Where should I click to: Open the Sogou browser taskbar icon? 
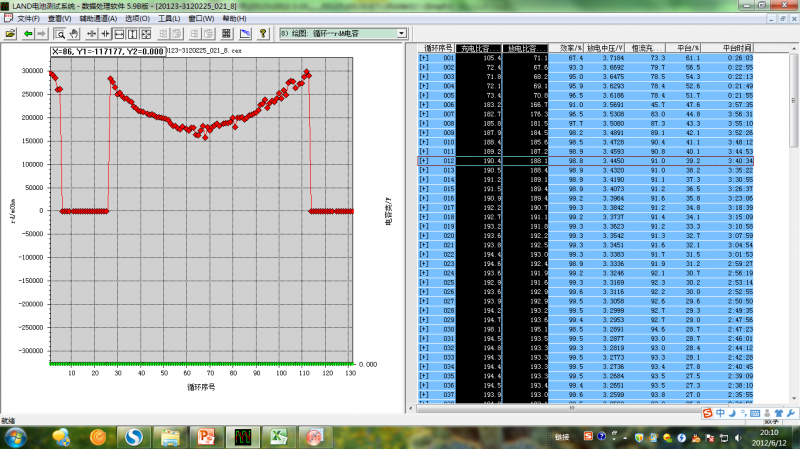[134, 437]
